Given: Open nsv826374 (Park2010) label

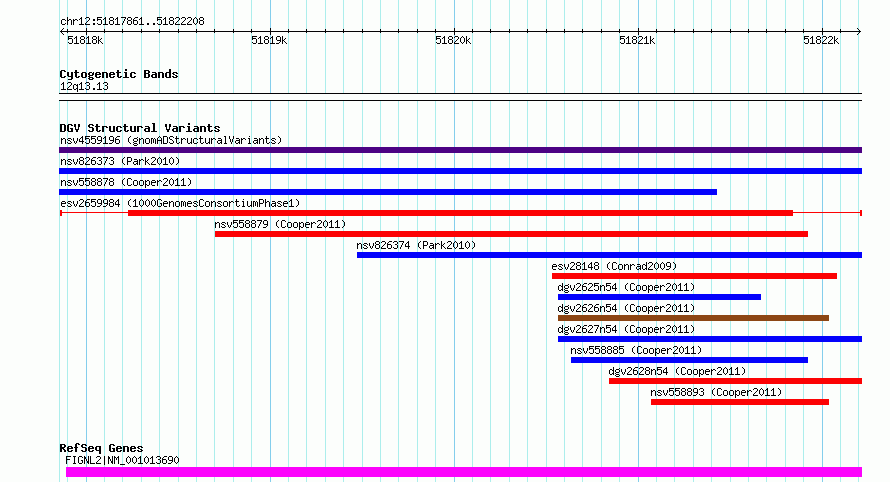Looking at the screenshot, I should pyautogui.click(x=416, y=245).
